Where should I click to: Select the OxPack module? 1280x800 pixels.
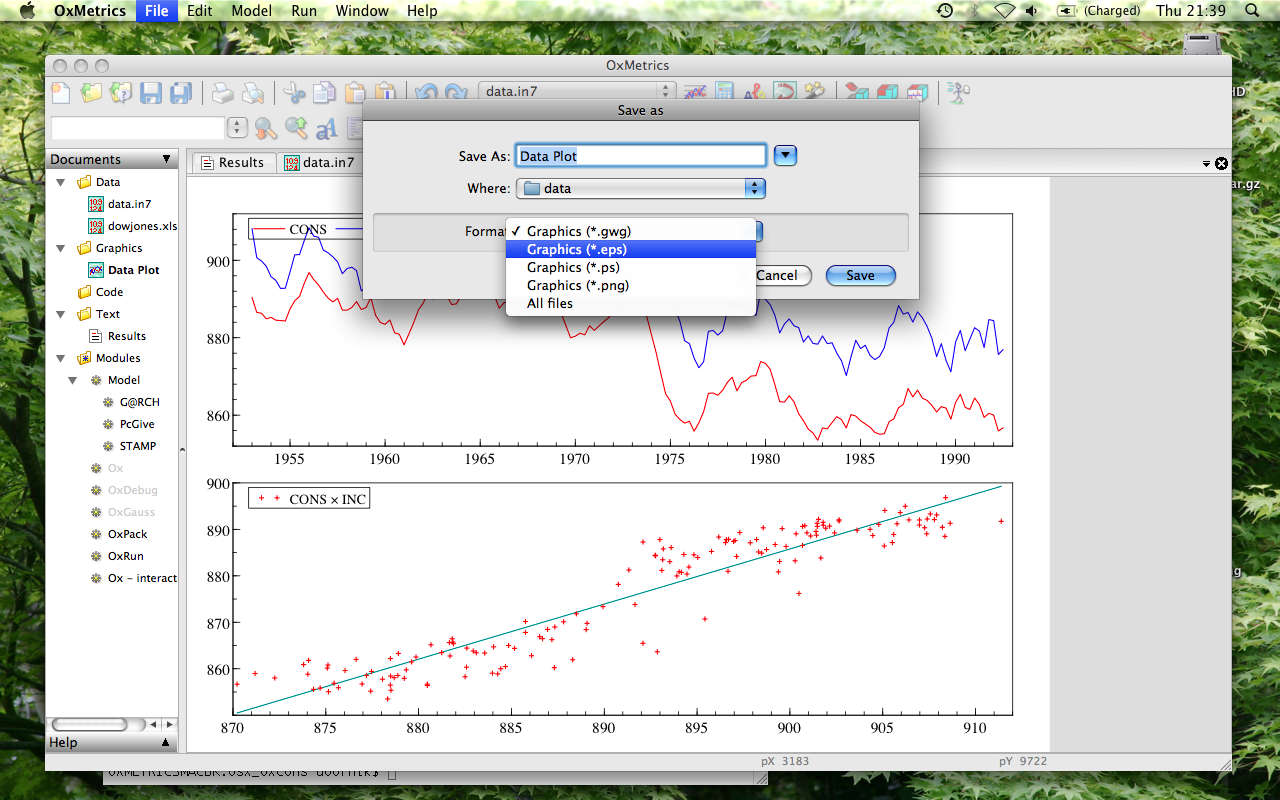tap(127, 534)
